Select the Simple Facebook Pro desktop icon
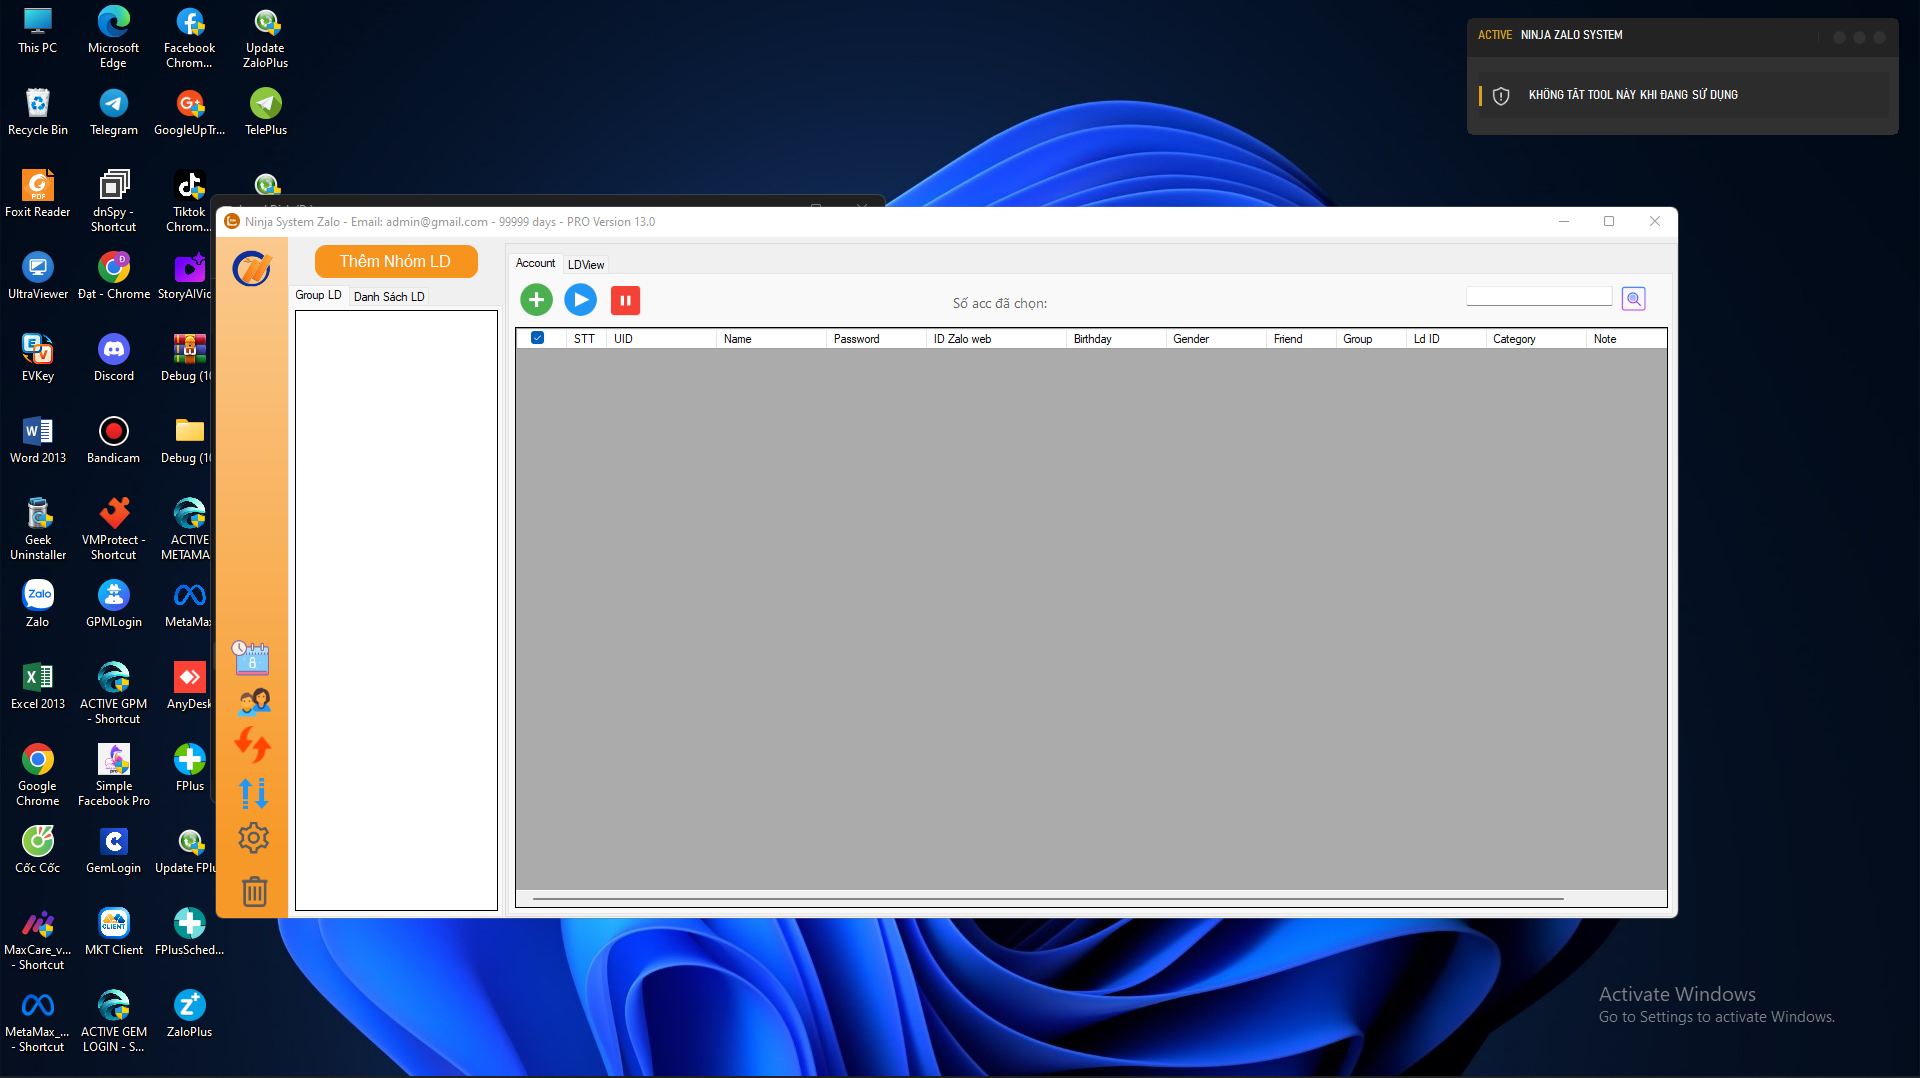The image size is (1920, 1078). click(114, 775)
